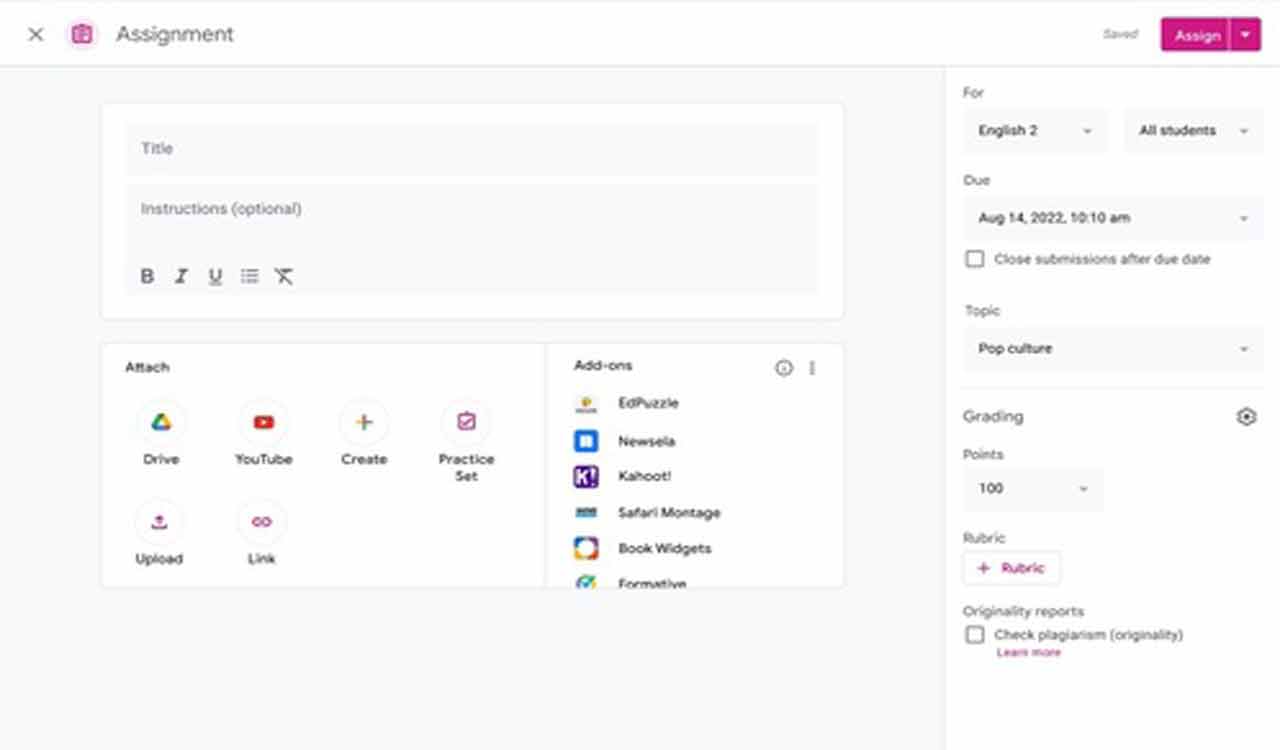Image resolution: width=1280 pixels, height=750 pixels.
Task: Enable Check plagiarism originality report
Action: tap(974, 634)
